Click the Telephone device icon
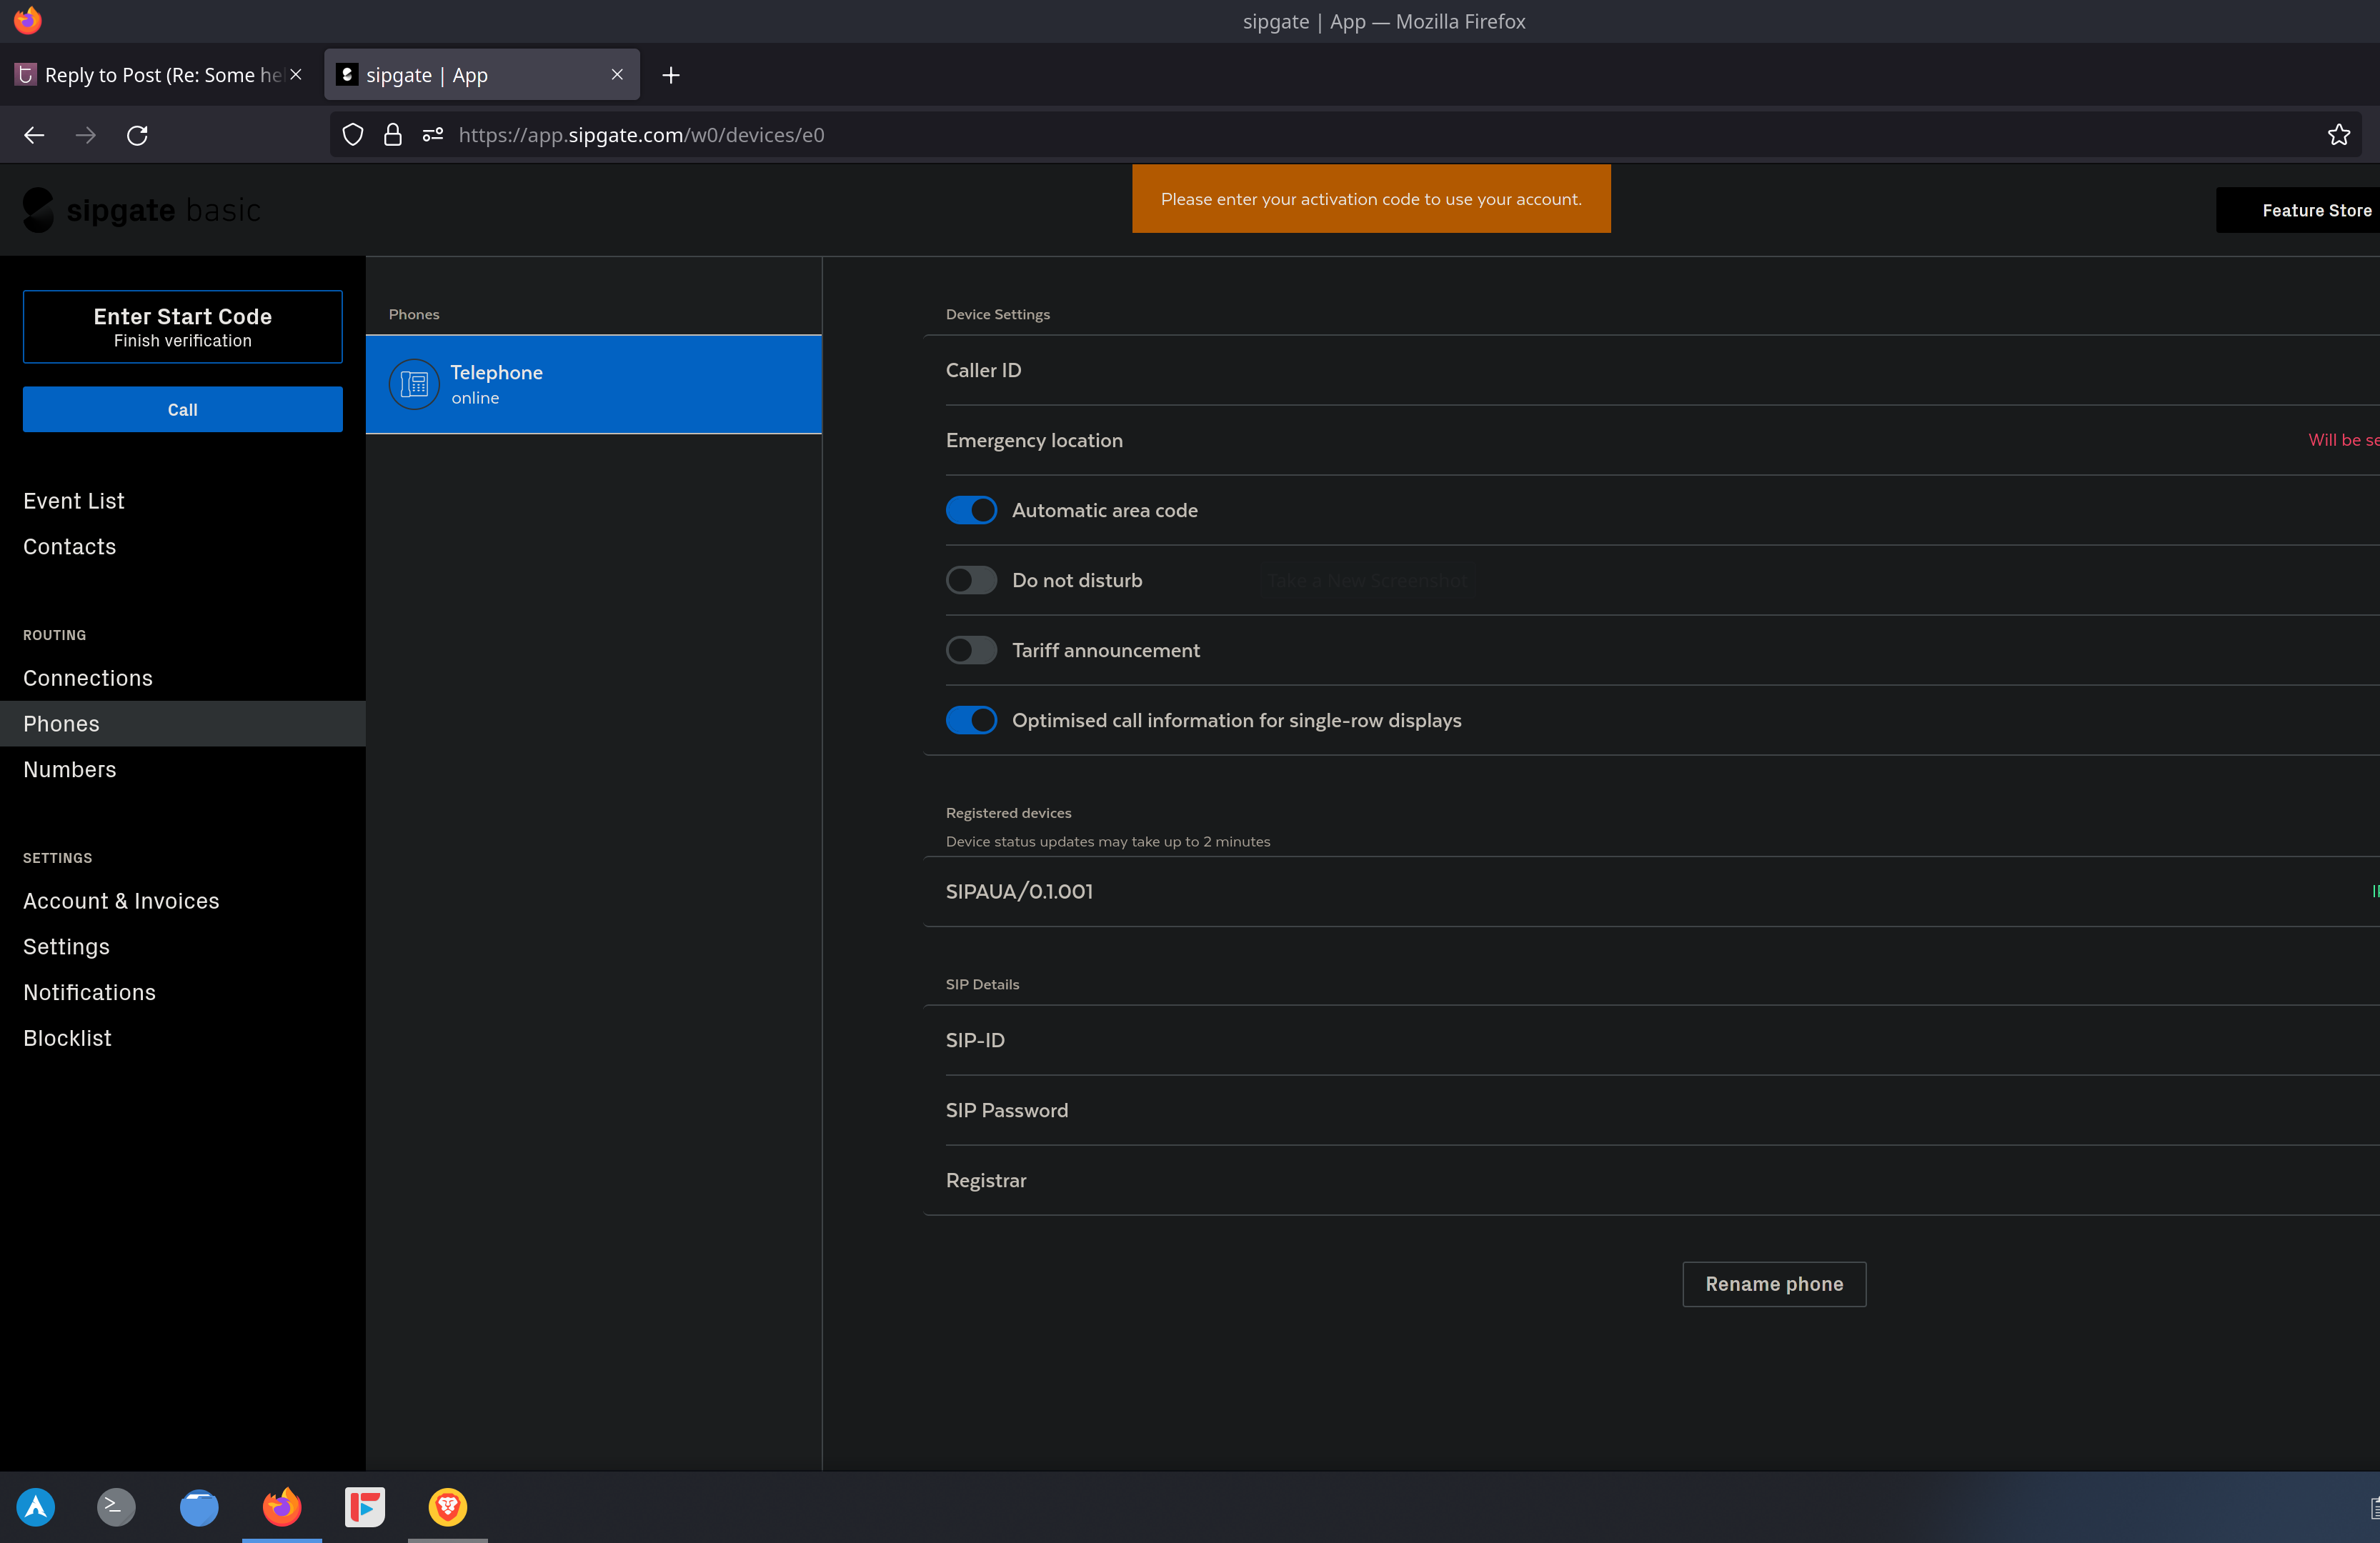 pos(414,384)
